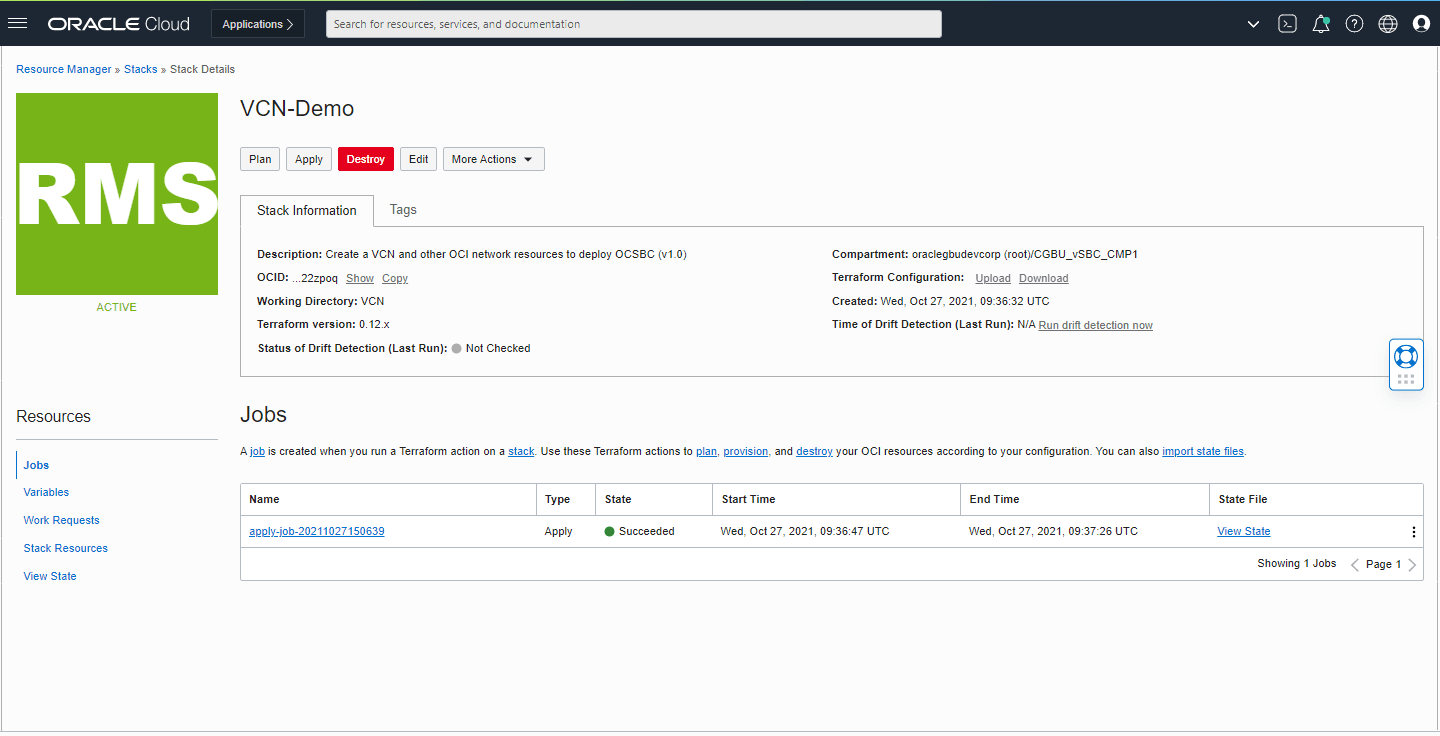Viewport: 1440px width, 736px height.
Task: Run drift detection now
Action: tap(1095, 325)
